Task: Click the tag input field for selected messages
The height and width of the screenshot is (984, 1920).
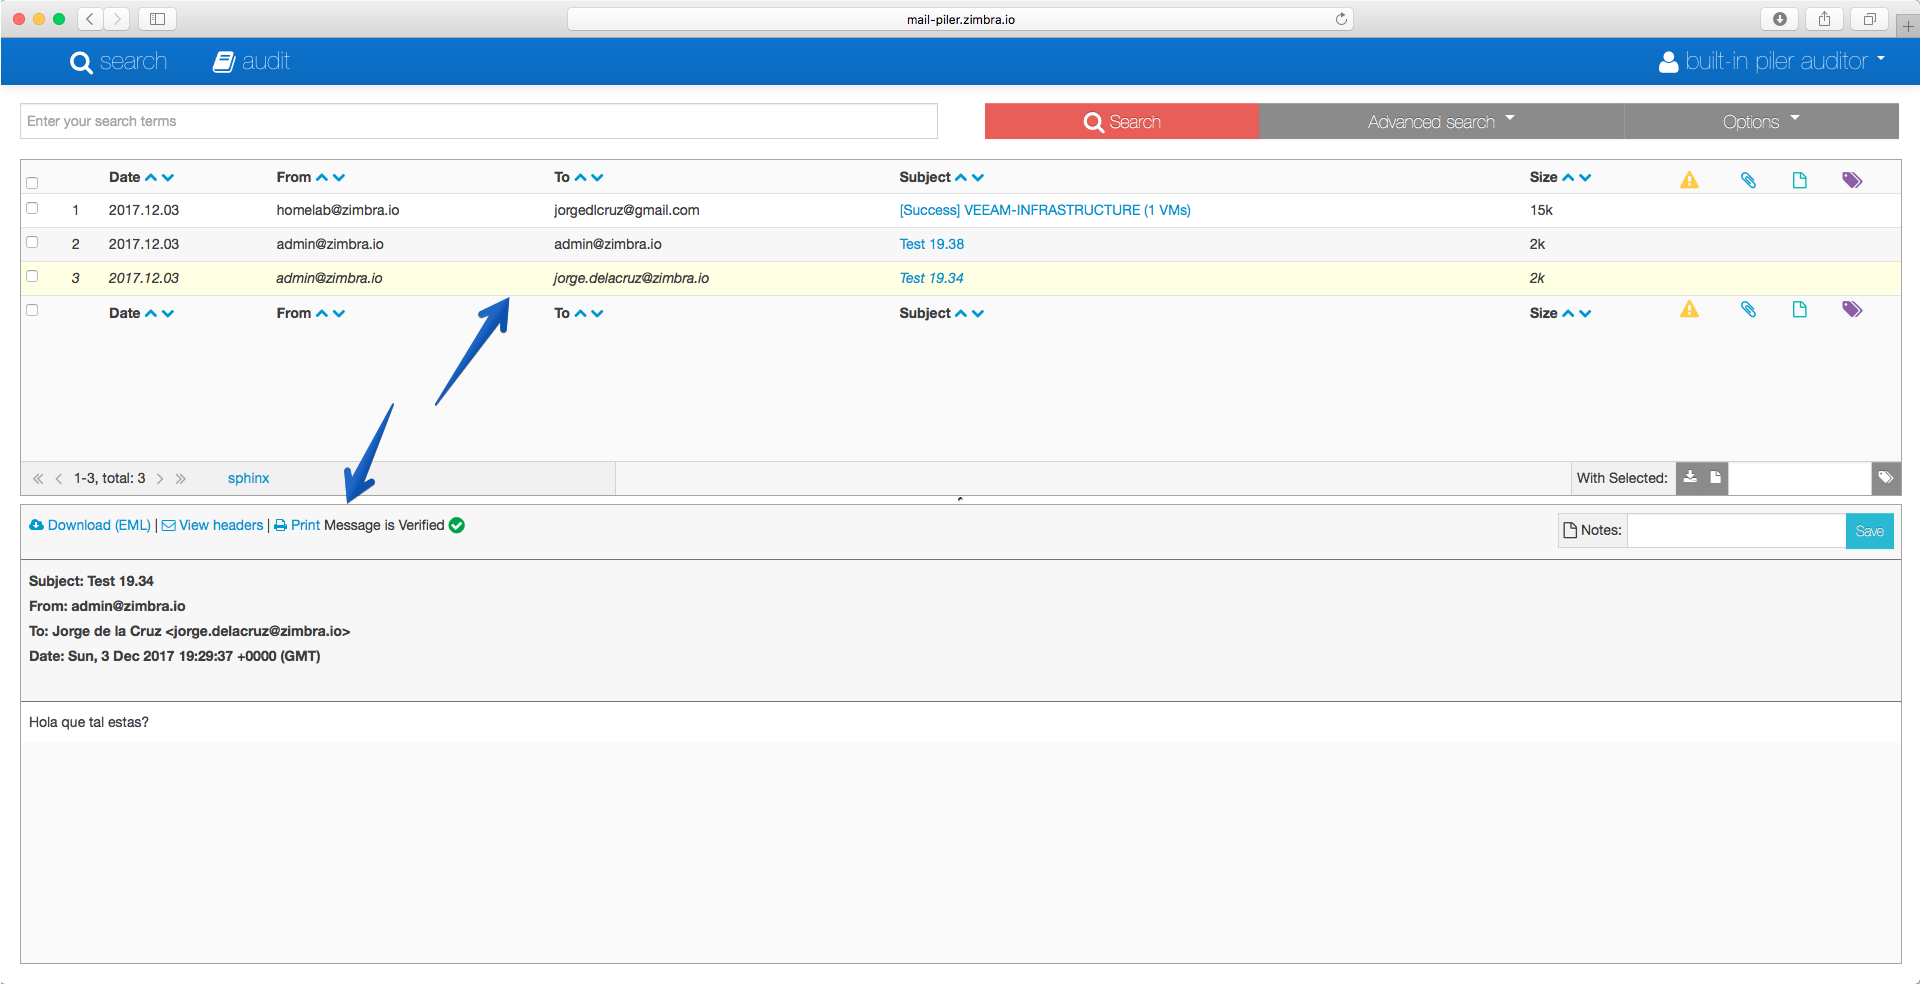Action: tap(1799, 478)
